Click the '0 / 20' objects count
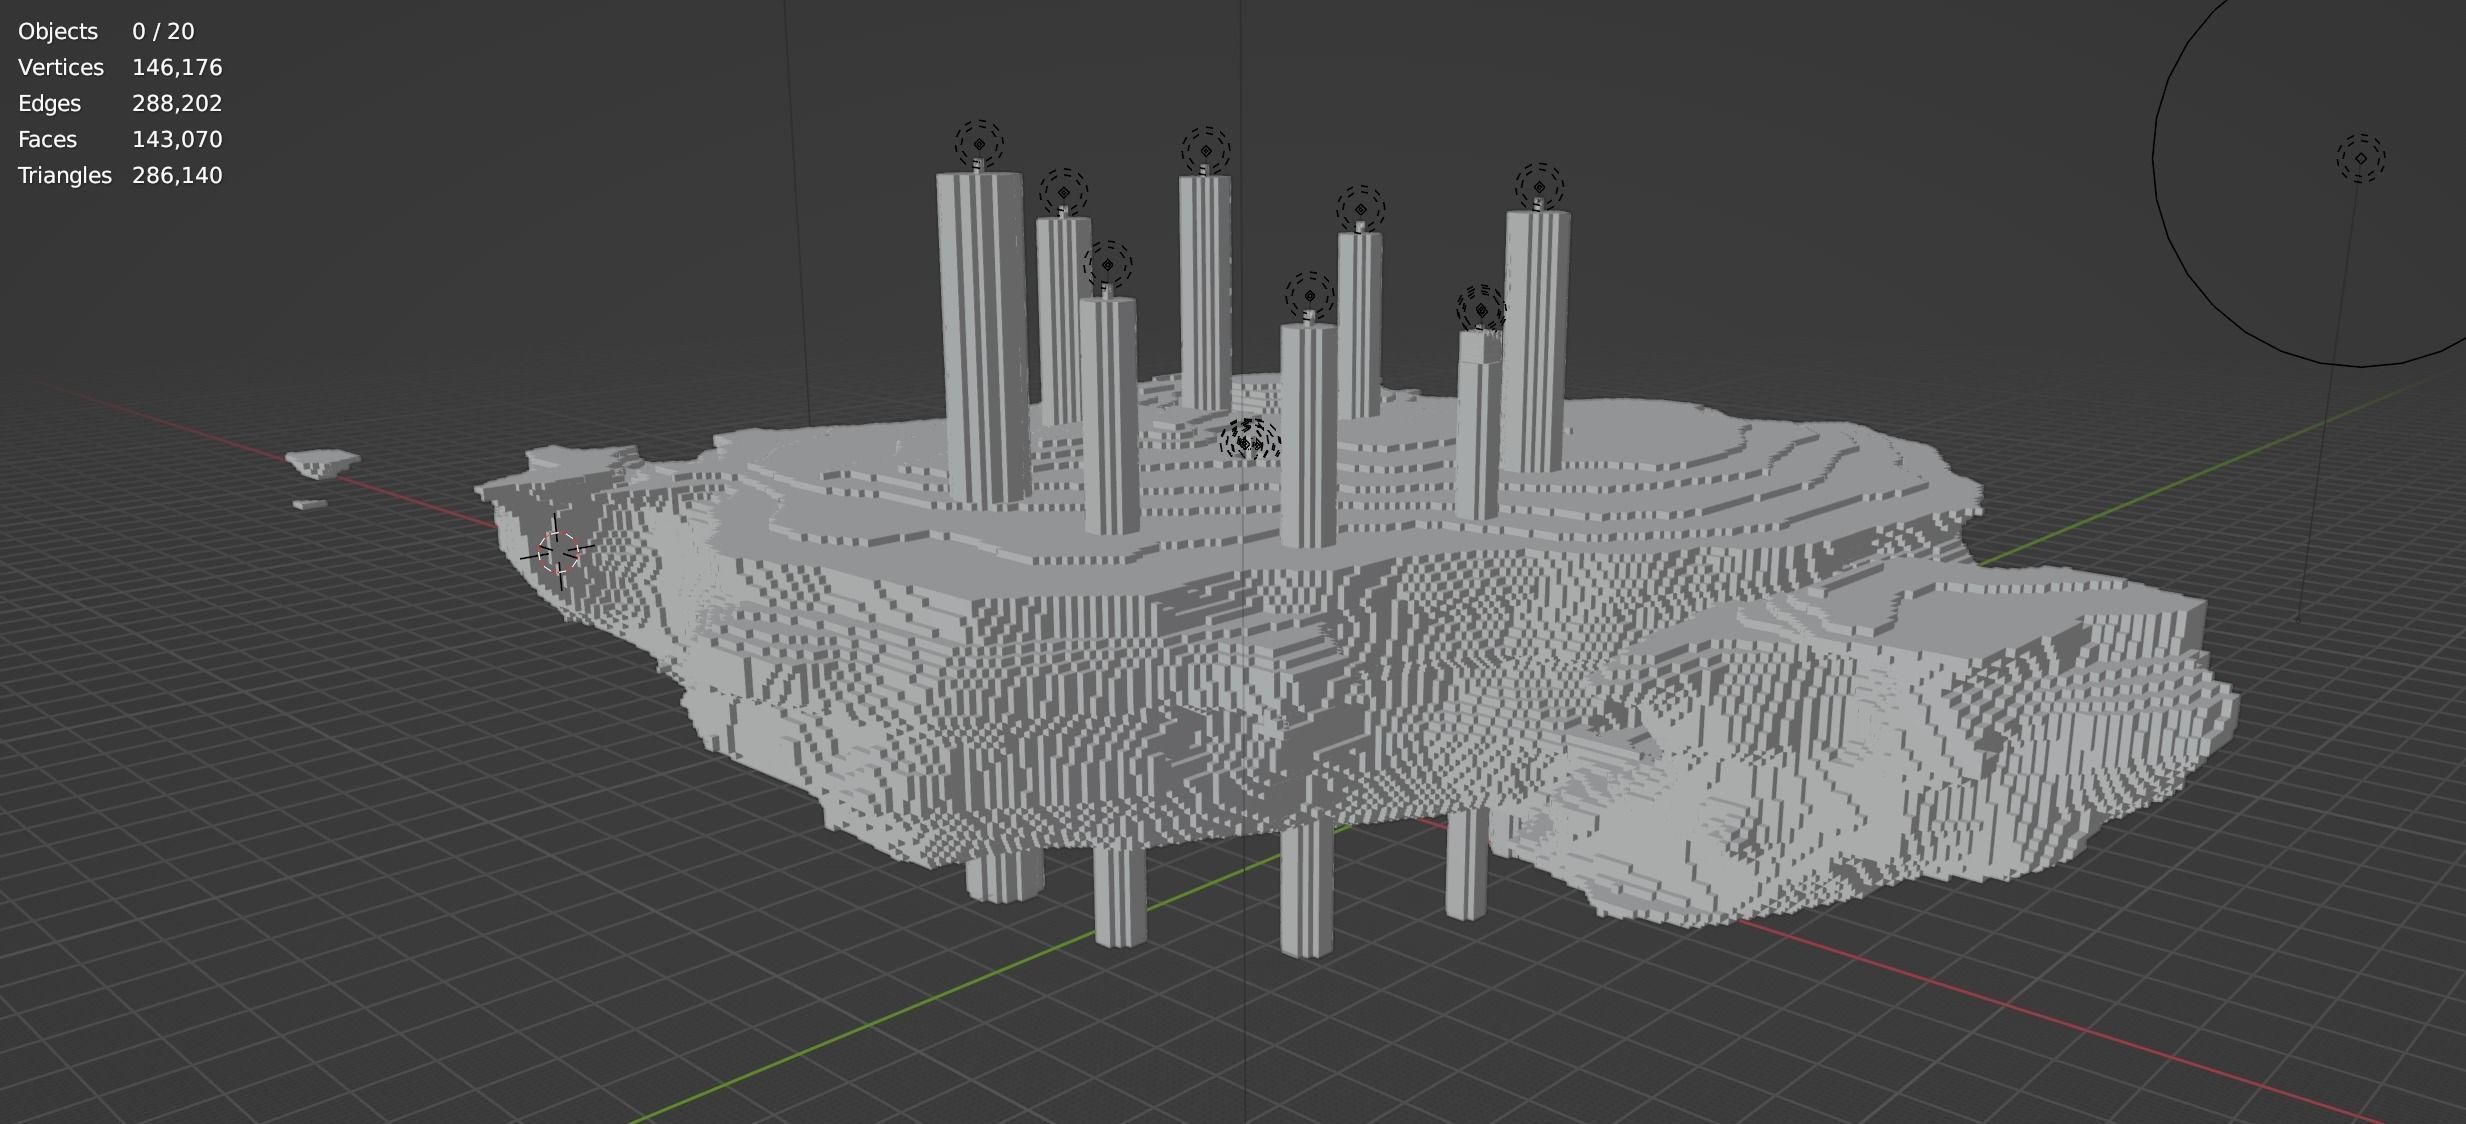The width and height of the screenshot is (2466, 1124). coord(163,31)
